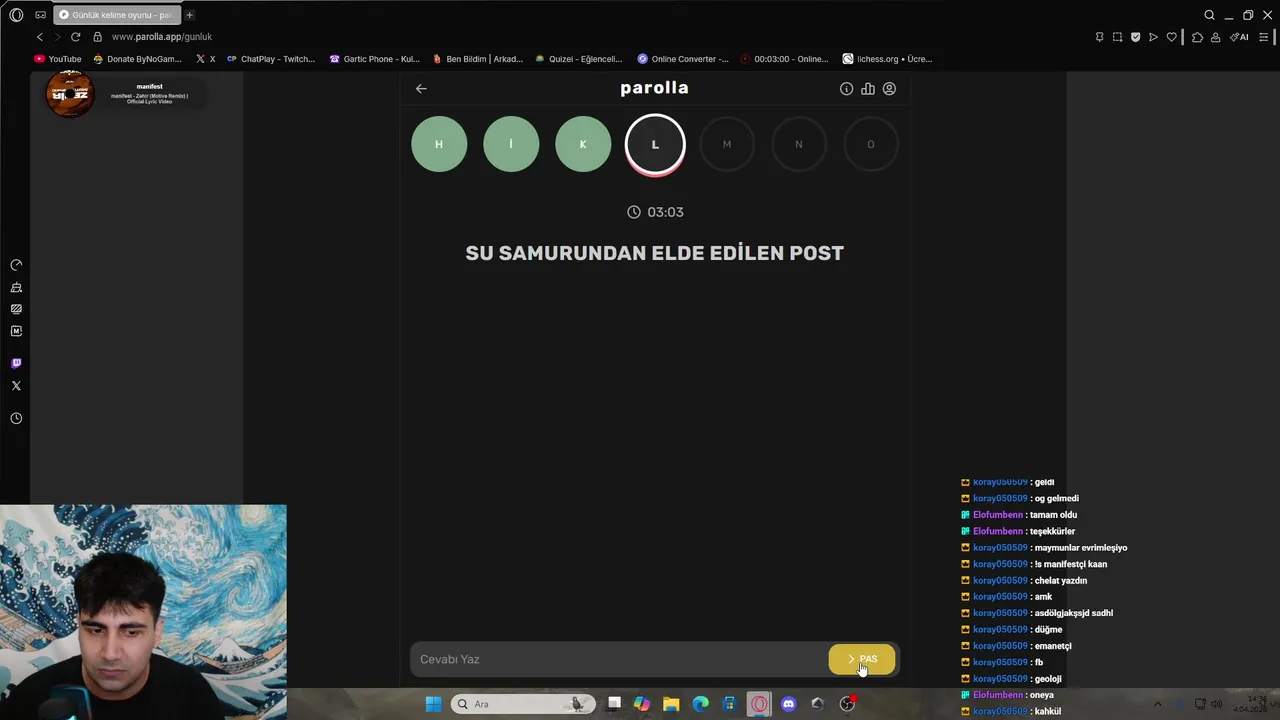Click chat message 'chelat yazdın'

[1061, 580]
